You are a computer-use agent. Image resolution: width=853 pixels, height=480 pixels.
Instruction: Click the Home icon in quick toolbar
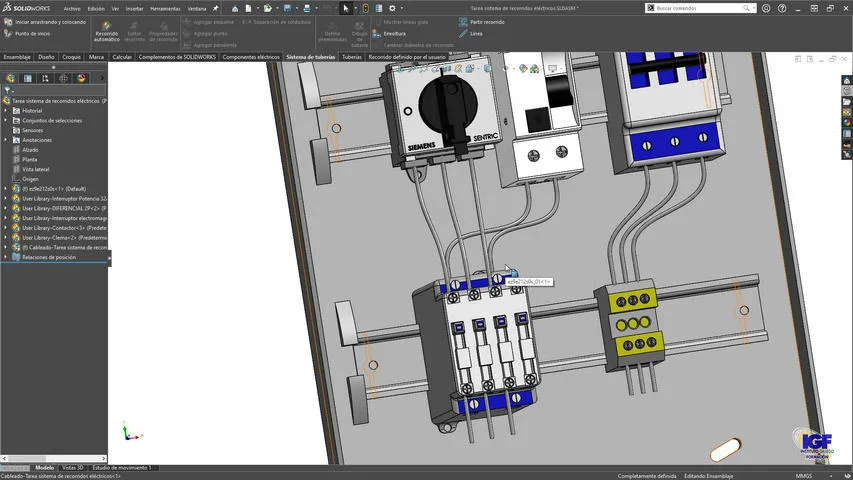(234, 8)
